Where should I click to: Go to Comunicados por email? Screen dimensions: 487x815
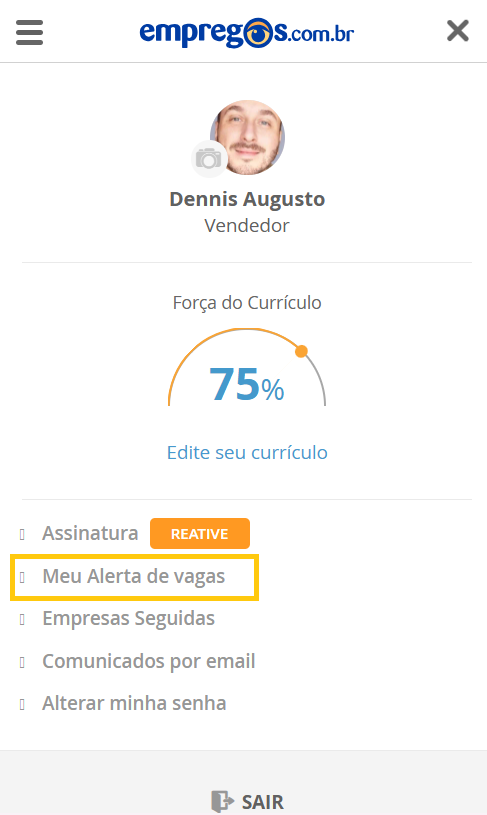click(149, 661)
